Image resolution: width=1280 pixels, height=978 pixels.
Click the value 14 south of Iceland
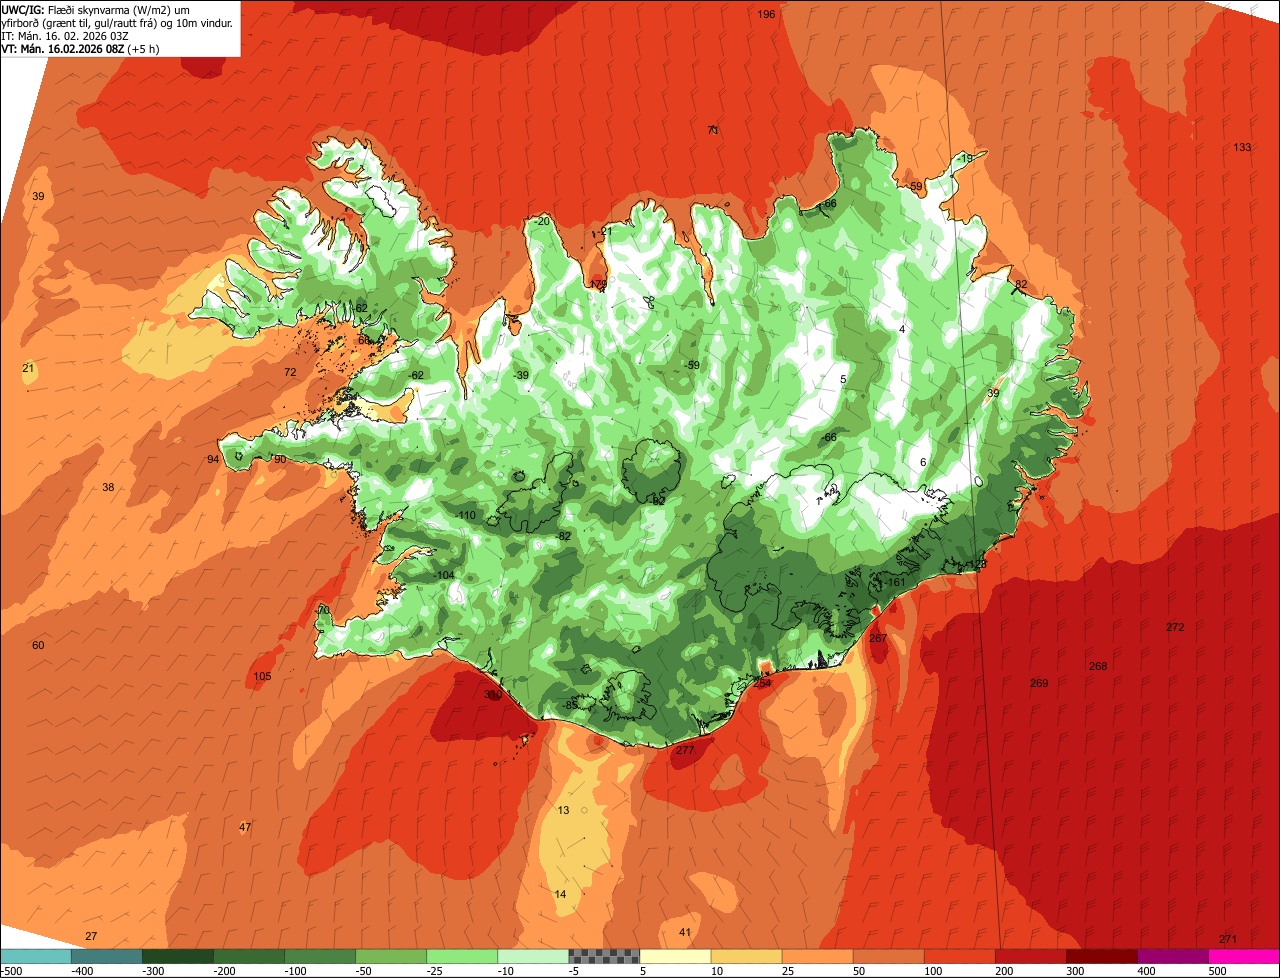pyautogui.click(x=560, y=894)
